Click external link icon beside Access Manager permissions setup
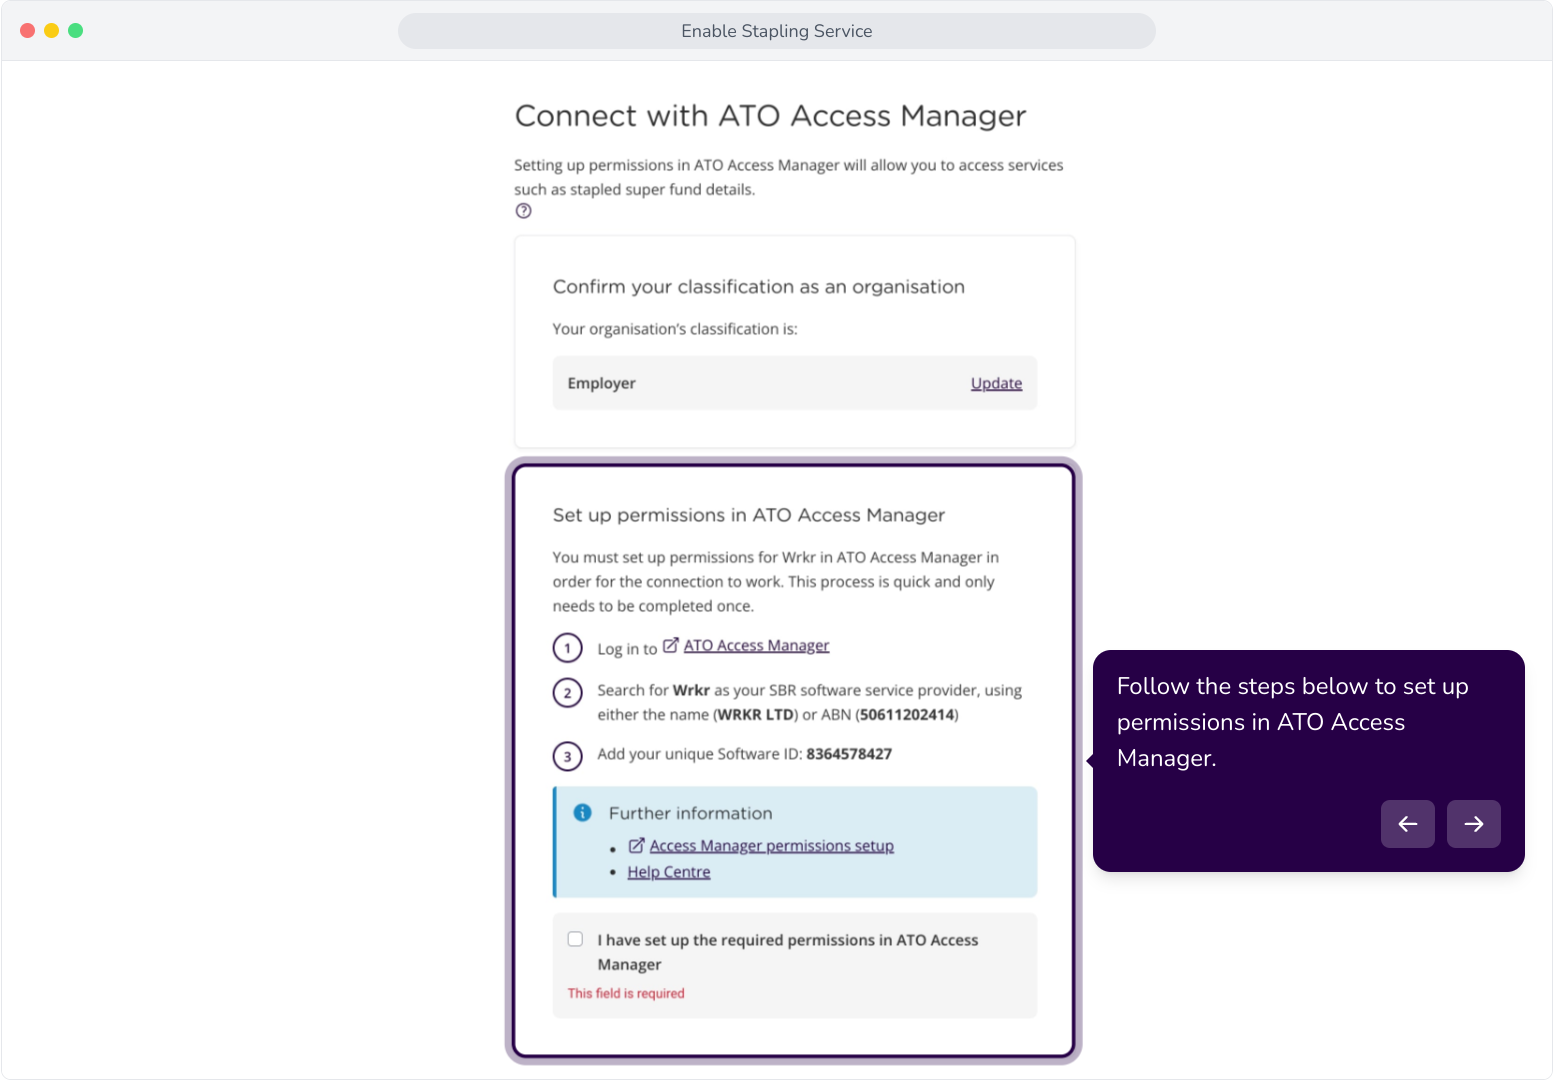 (x=636, y=846)
